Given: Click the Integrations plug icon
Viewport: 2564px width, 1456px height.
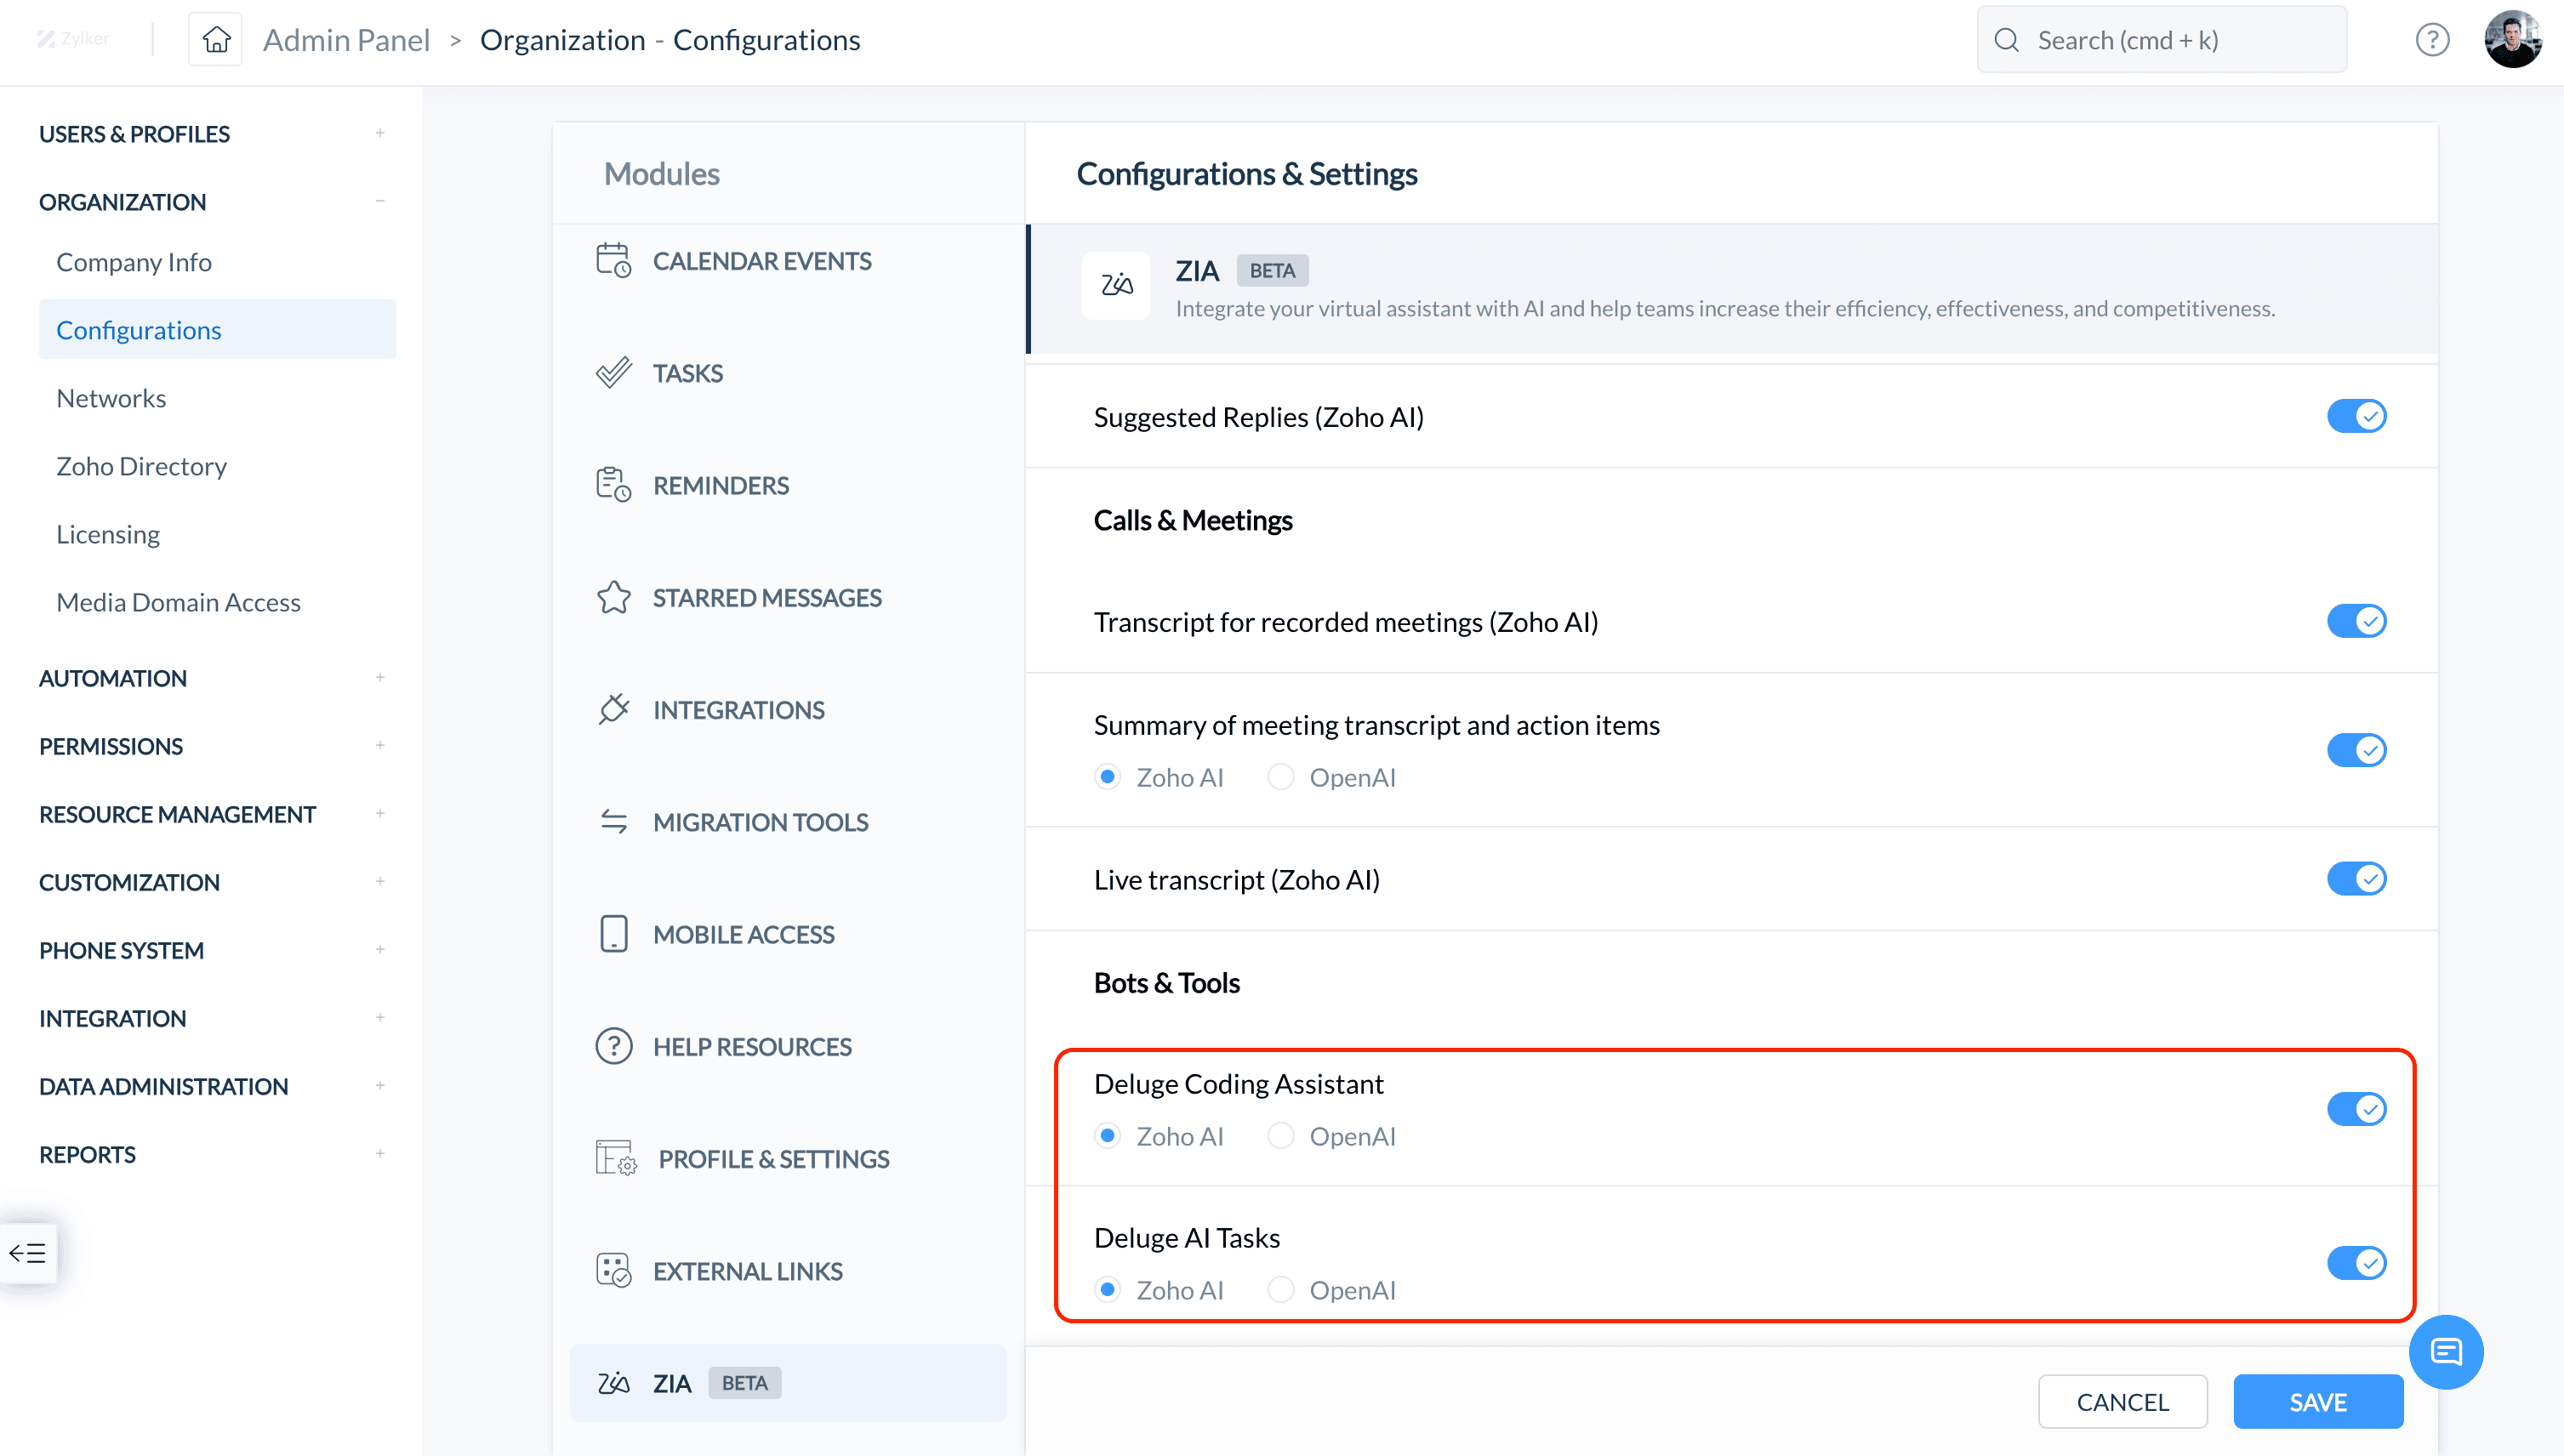Looking at the screenshot, I should tap(613, 709).
